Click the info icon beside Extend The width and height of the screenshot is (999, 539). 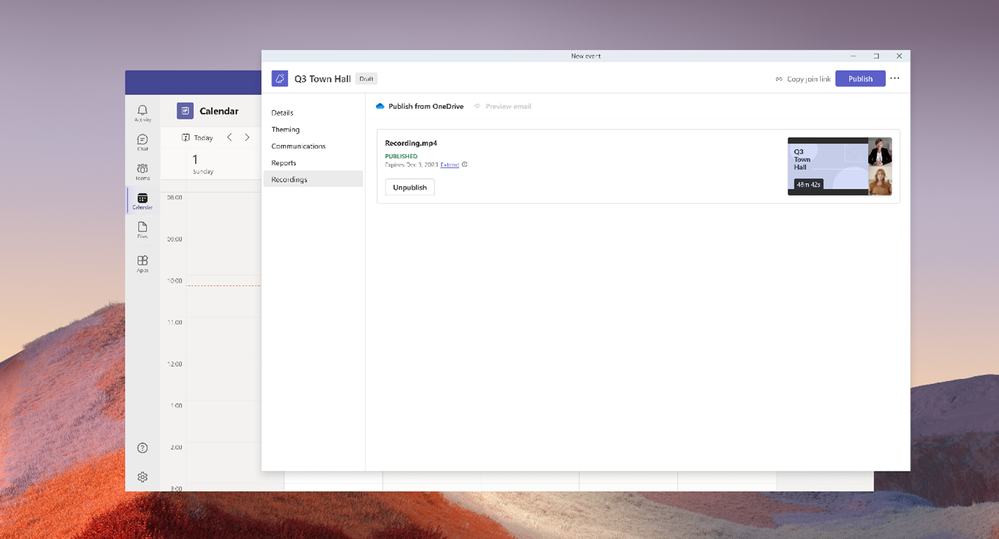pyautogui.click(x=464, y=164)
